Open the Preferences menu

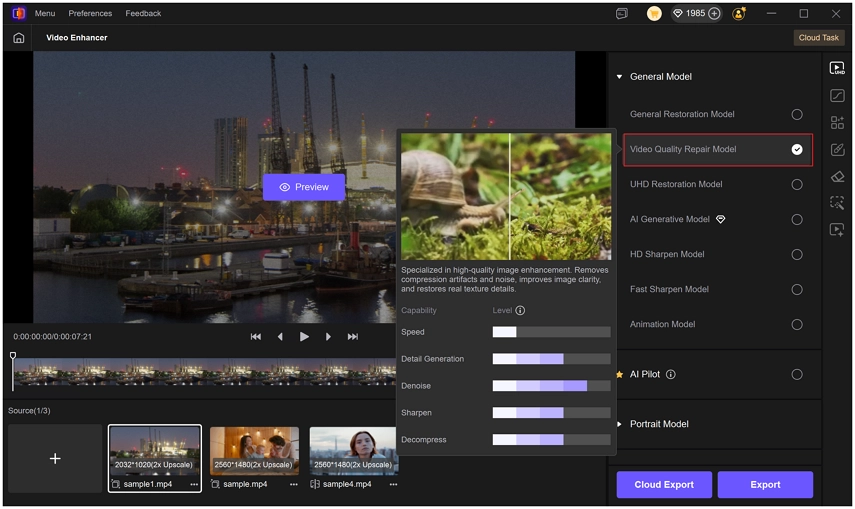pyautogui.click(x=90, y=13)
